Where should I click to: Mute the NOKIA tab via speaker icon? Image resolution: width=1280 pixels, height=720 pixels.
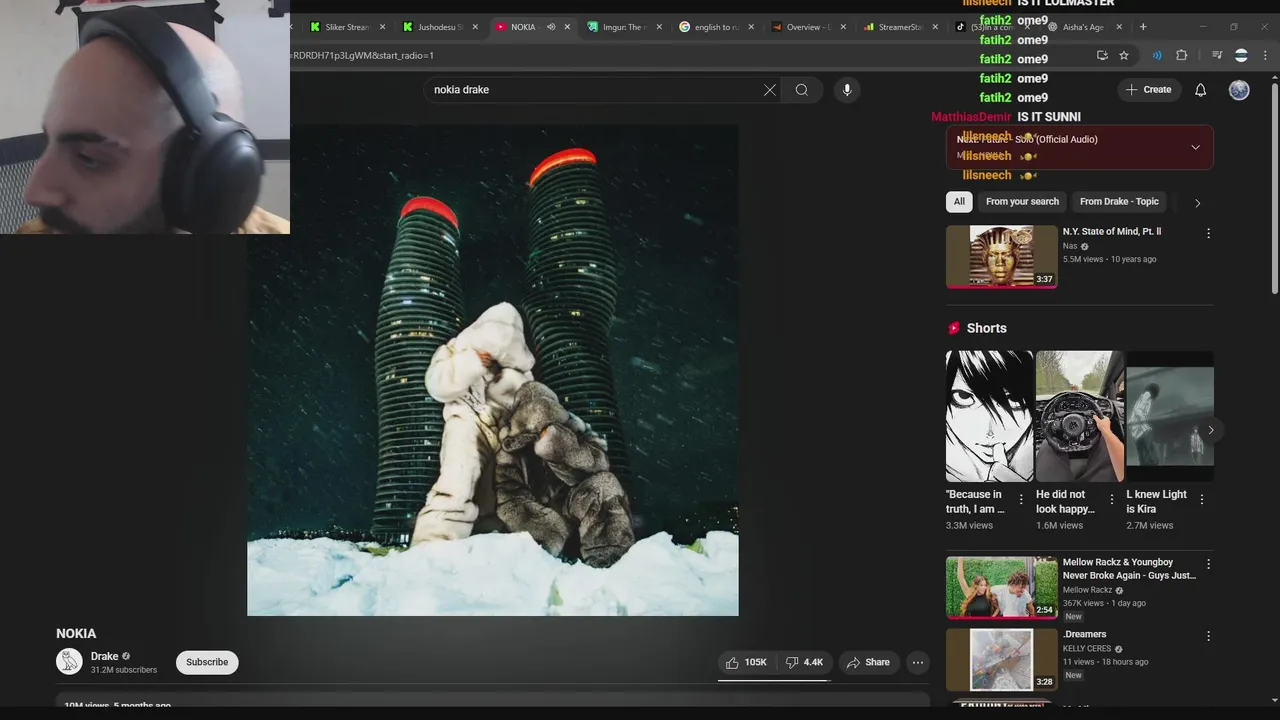coord(550,27)
